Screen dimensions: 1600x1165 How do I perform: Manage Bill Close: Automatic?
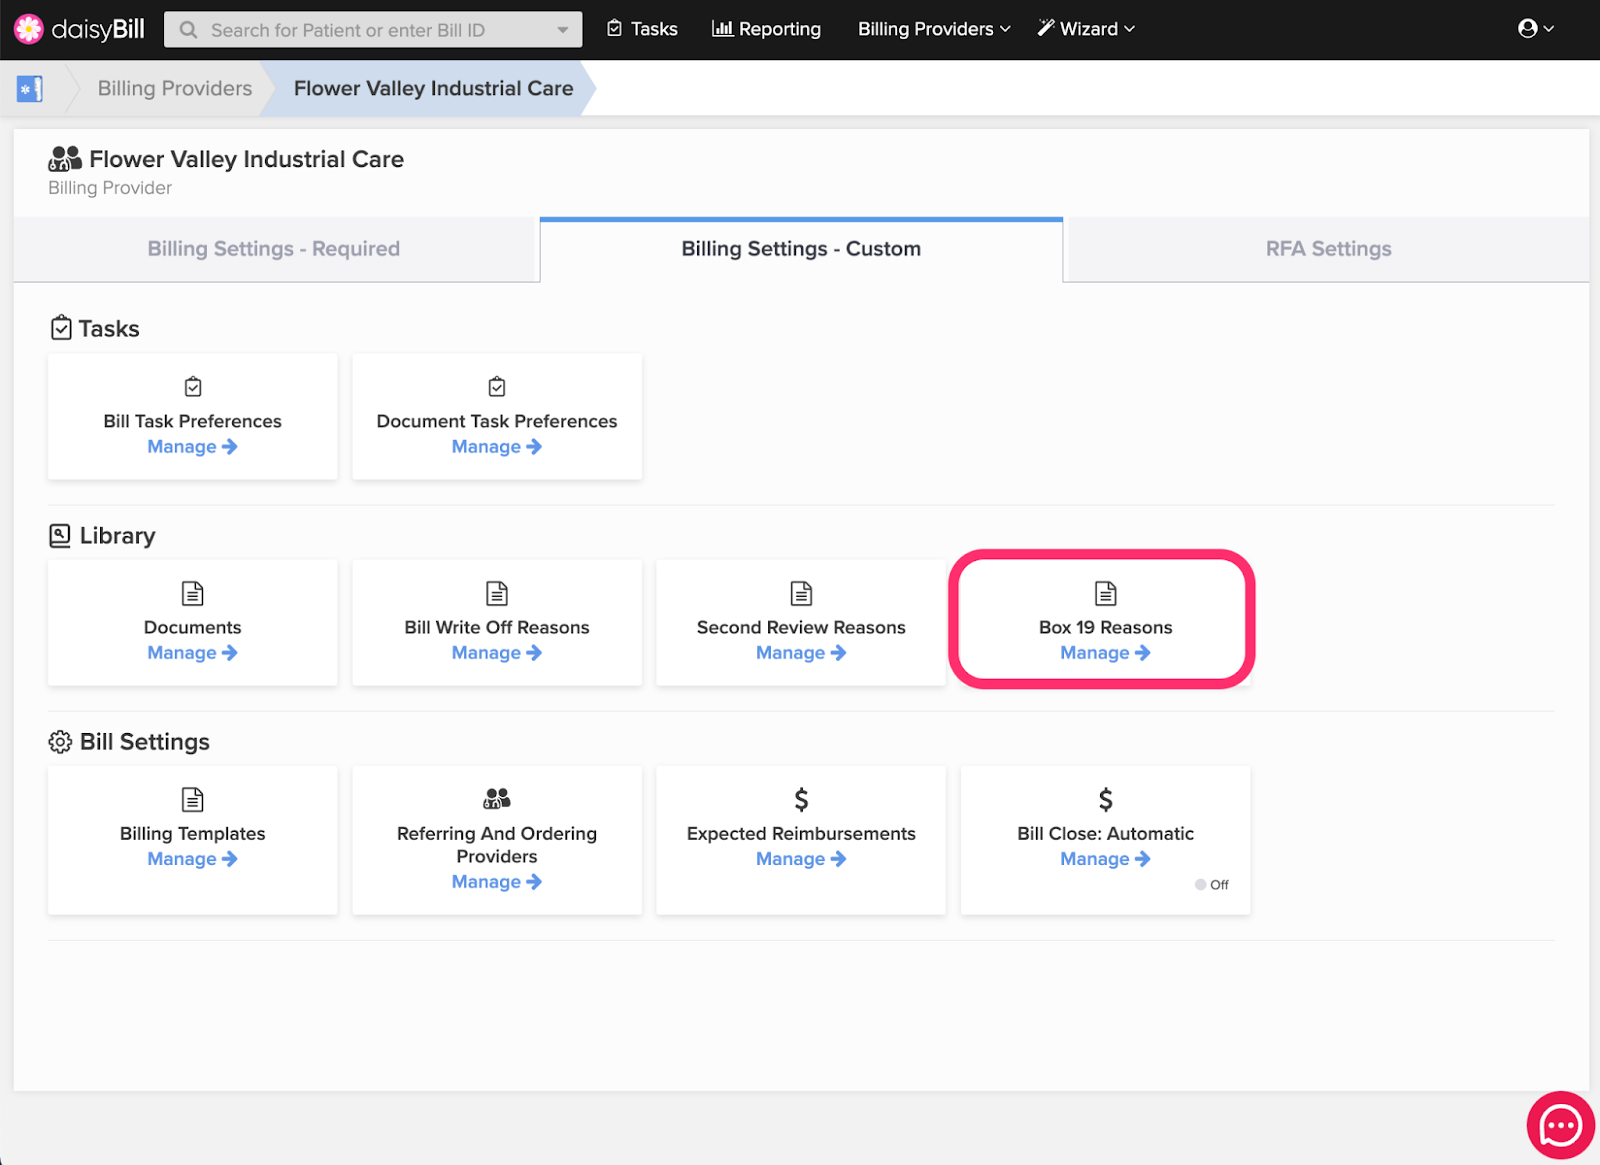coord(1105,859)
